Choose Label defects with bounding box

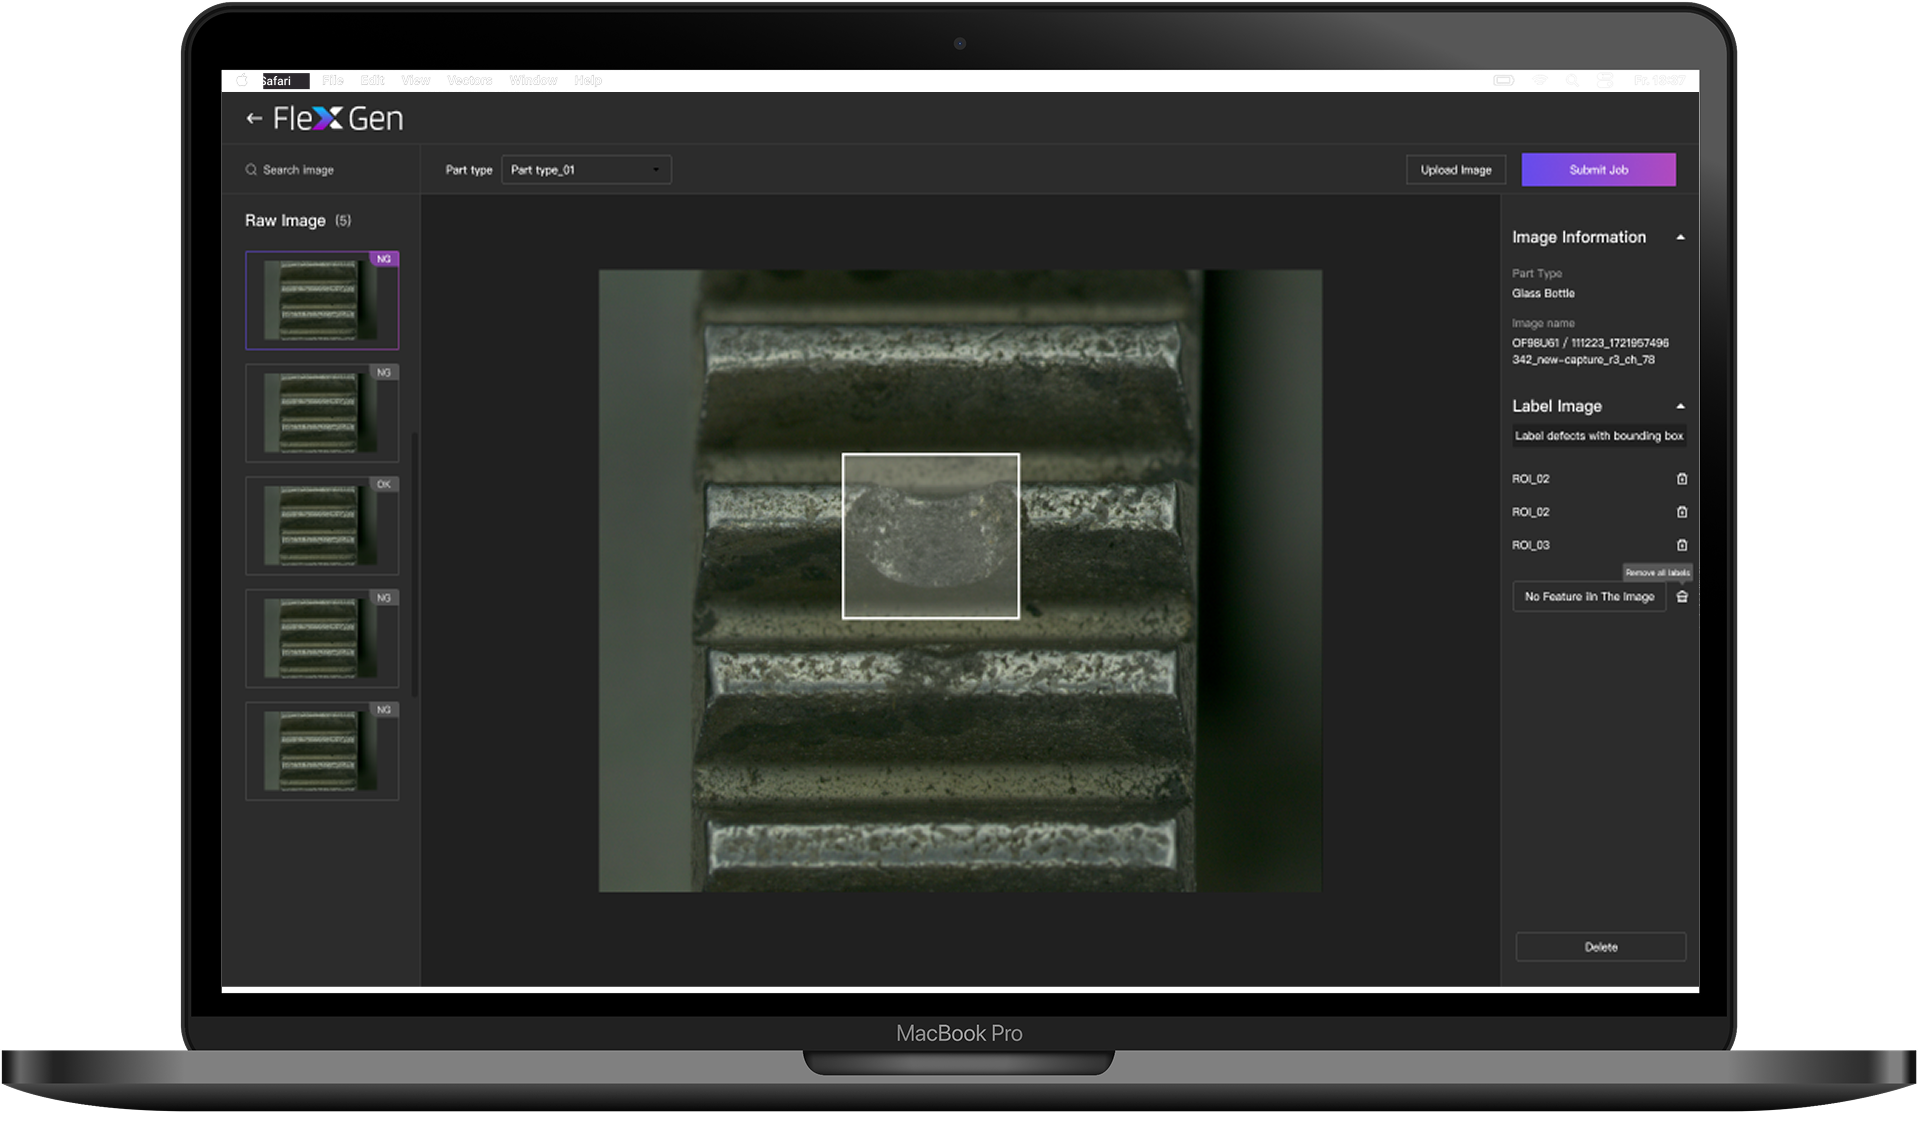(1599, 436)
